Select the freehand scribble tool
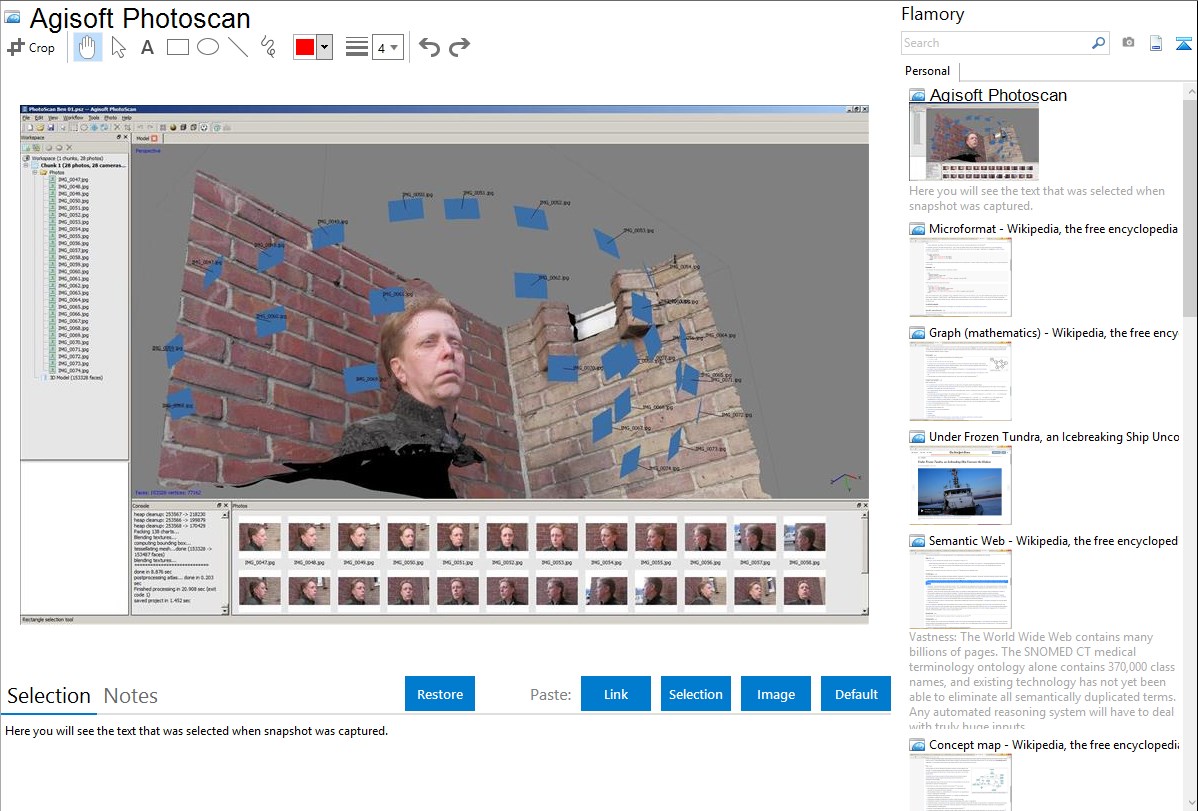This screenshot has width=1198, height=811. 268,47
